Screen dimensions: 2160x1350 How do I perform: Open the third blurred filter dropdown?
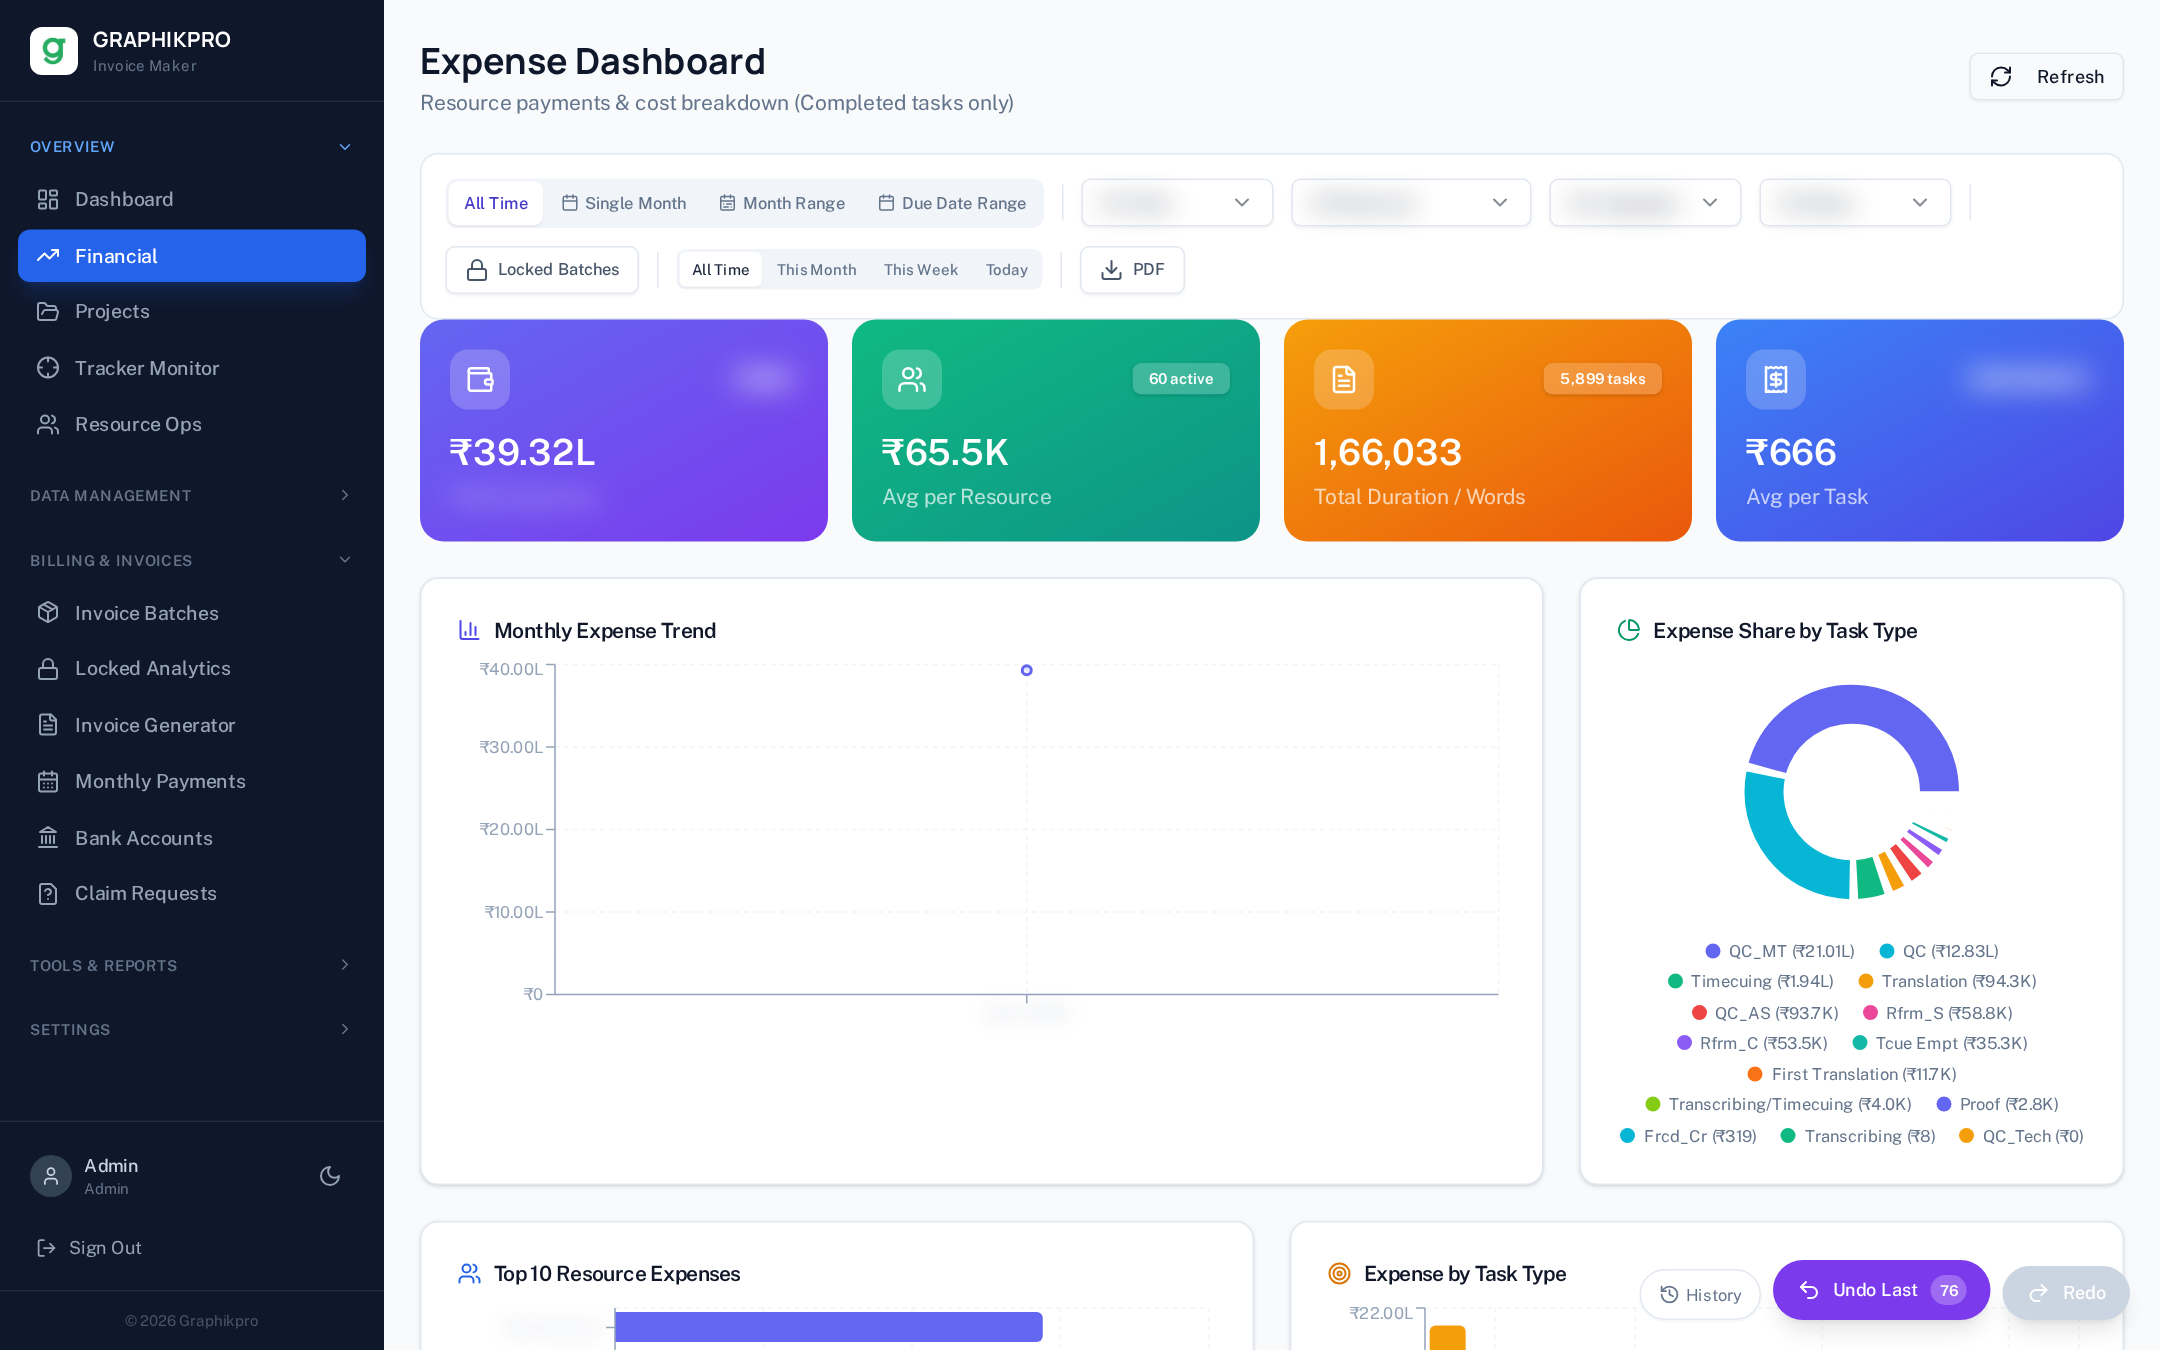point(1645,203)
